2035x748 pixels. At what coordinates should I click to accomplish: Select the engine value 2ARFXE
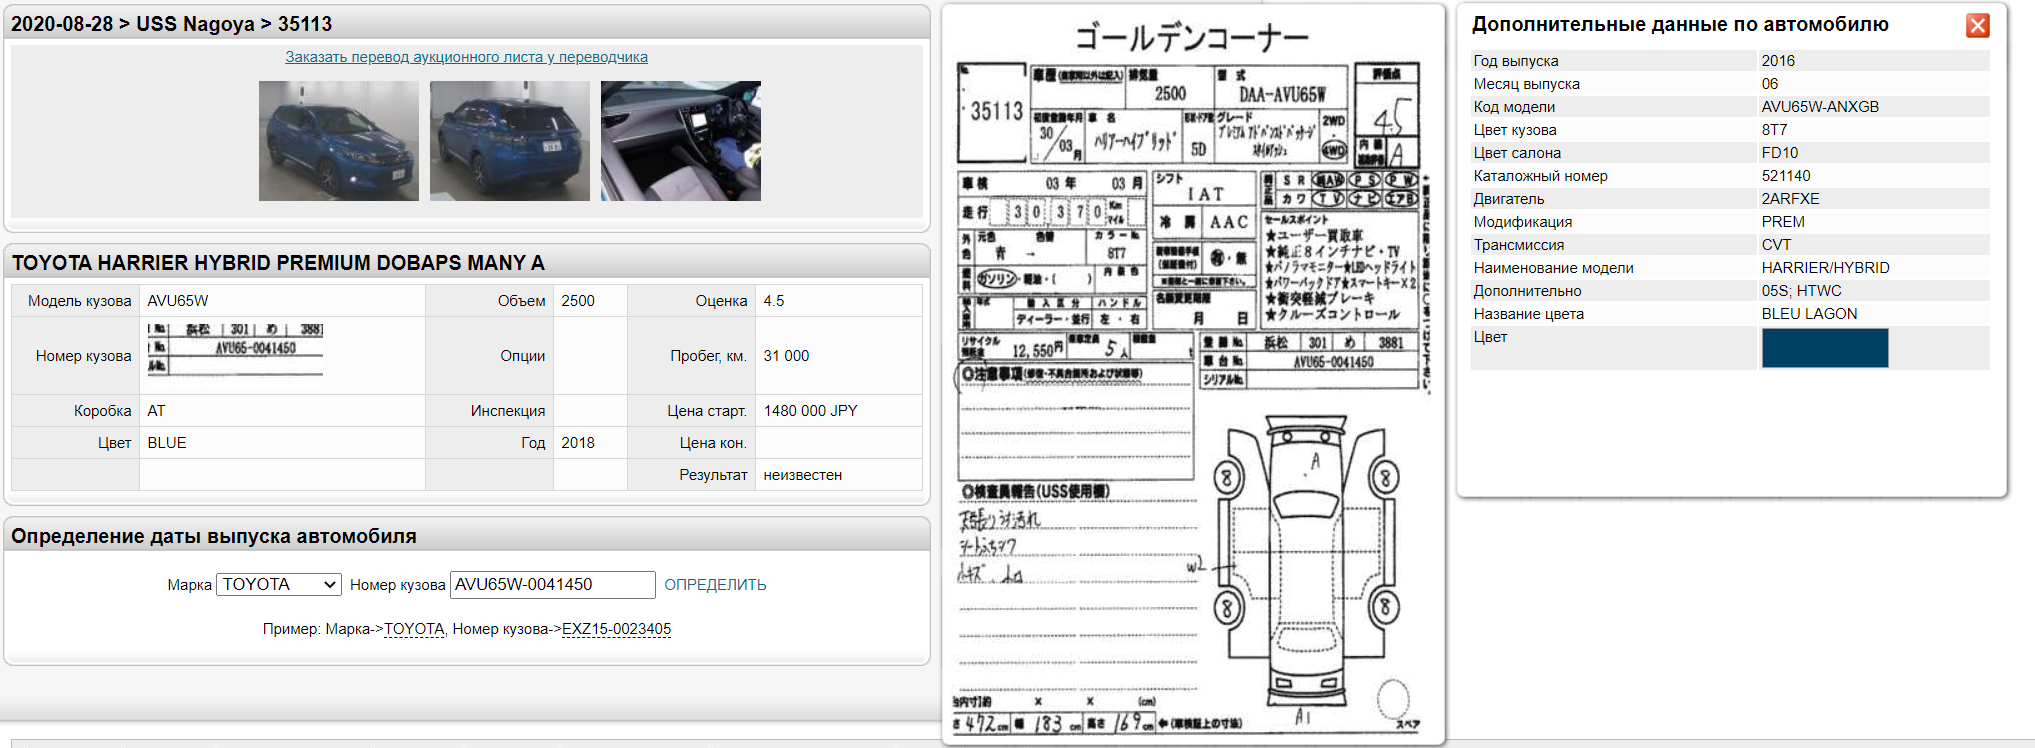1790,199
